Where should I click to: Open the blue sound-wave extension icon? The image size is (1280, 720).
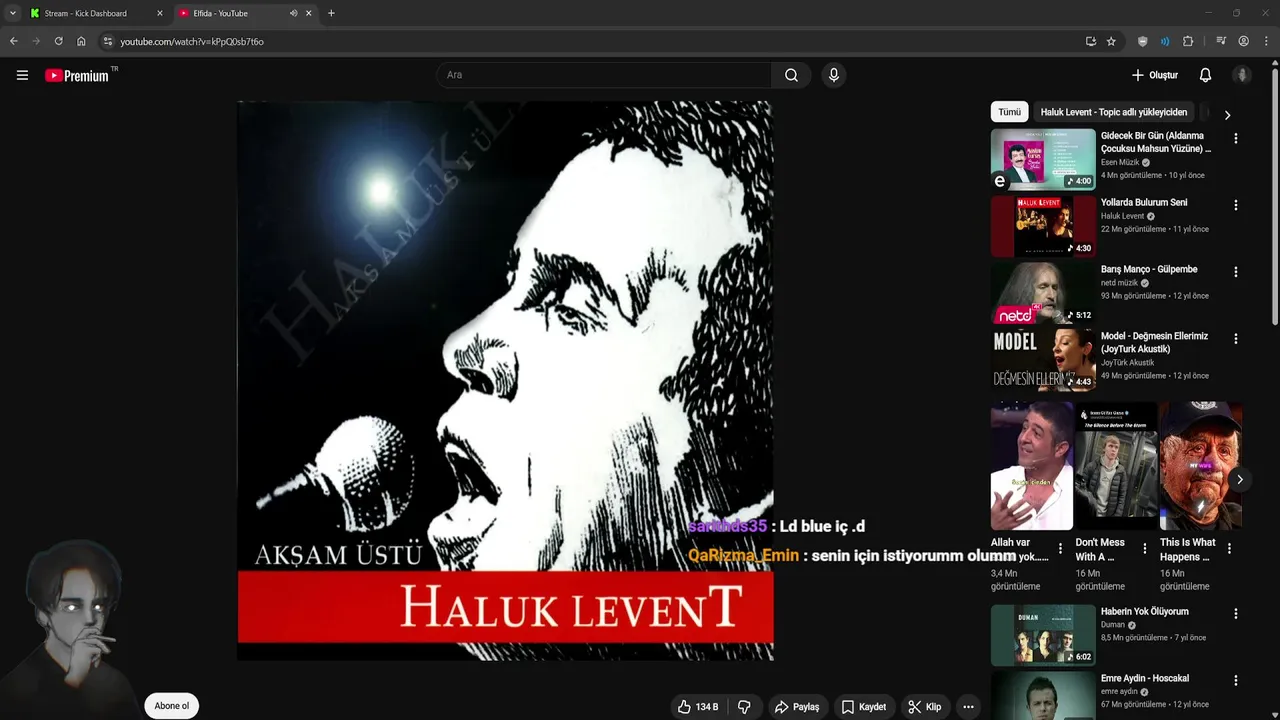point(1165,41)
